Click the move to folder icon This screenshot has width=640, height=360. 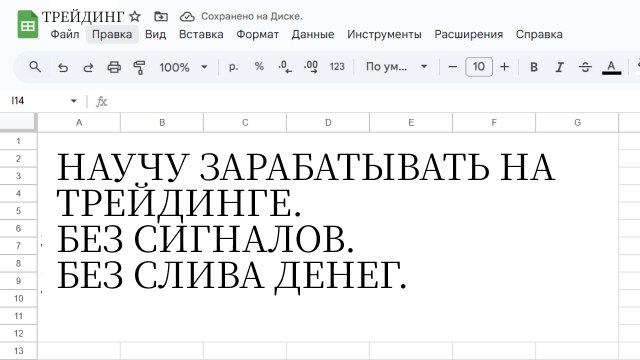click(161, 16)
